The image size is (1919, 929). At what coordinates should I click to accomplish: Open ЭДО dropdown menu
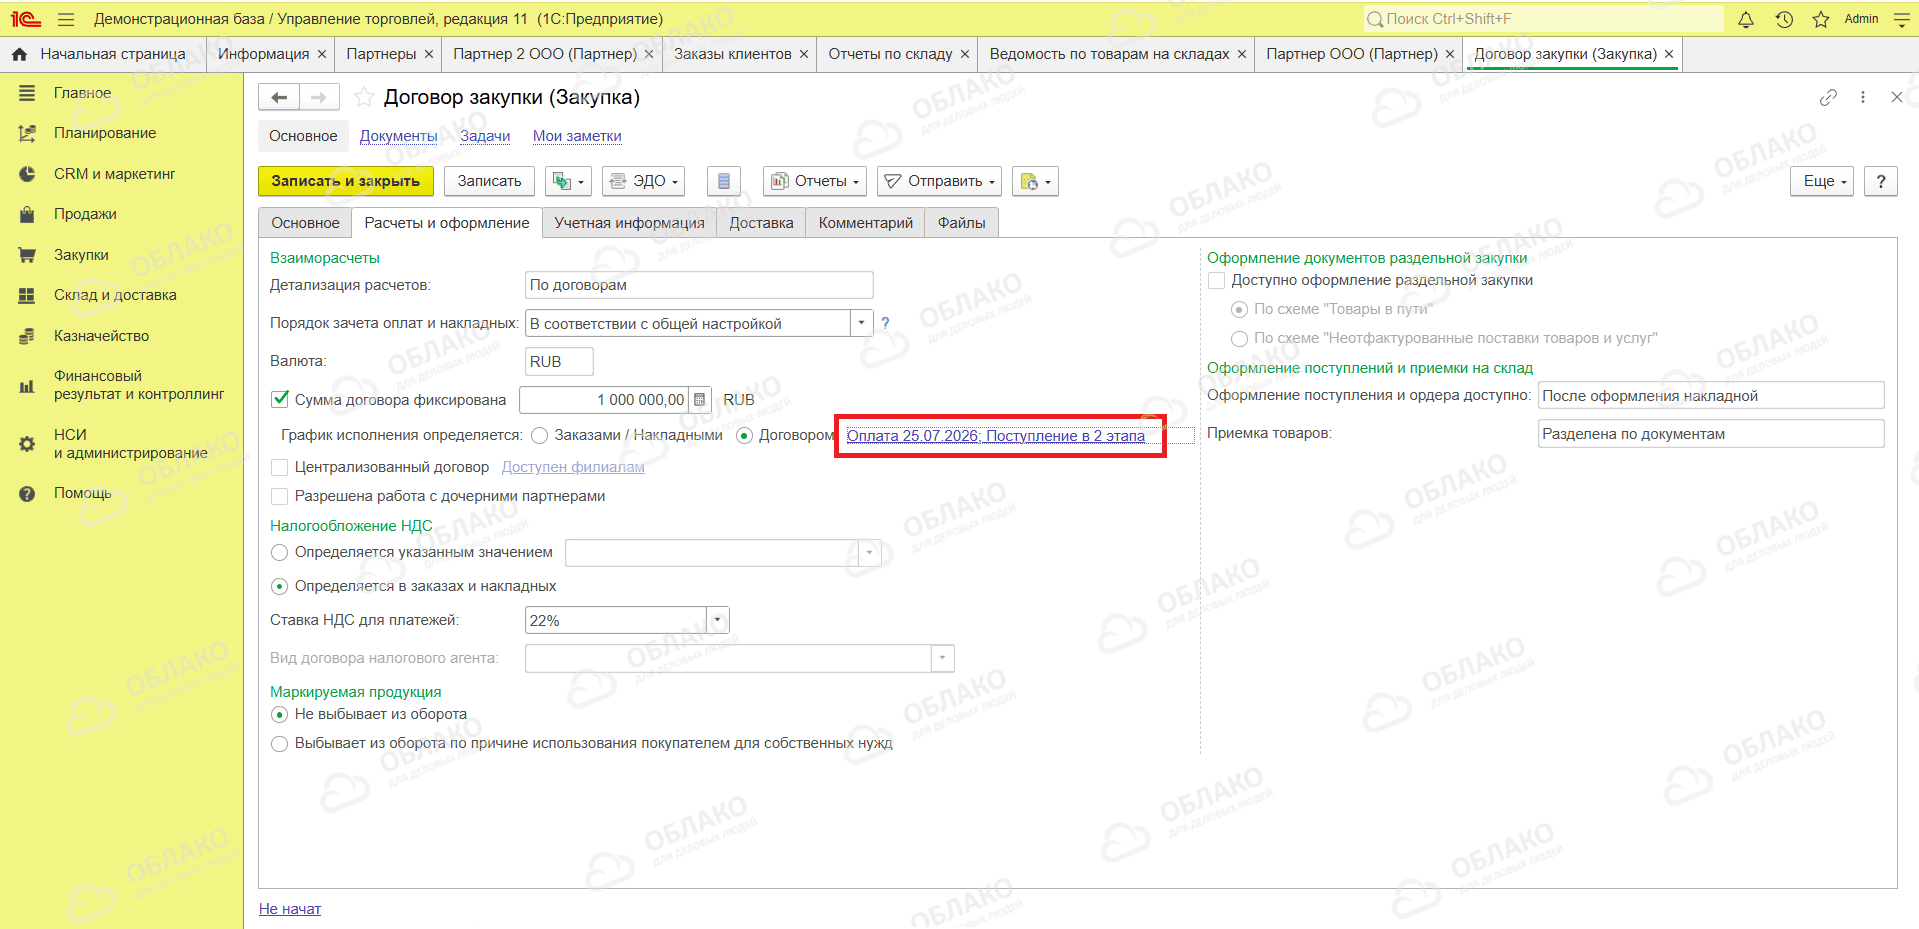(x=644, y=181)
